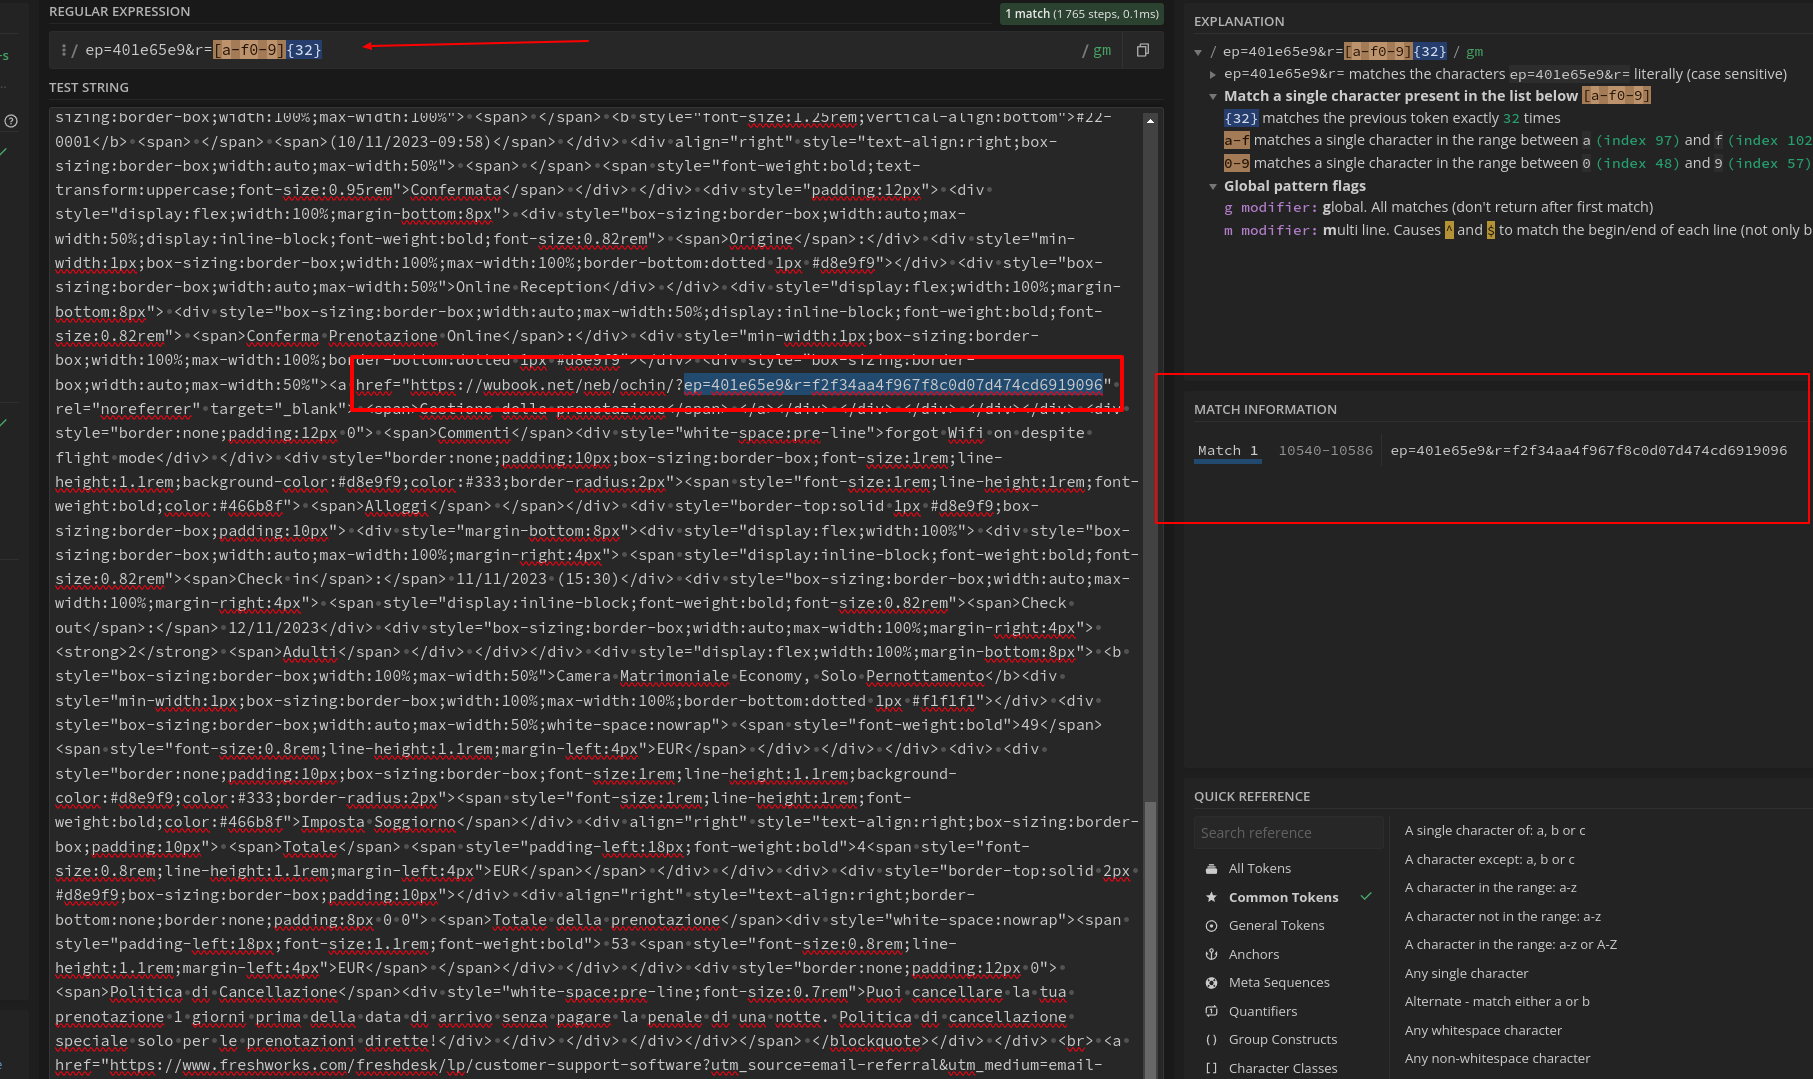The image size is (1813, 1079).
Task: Click highlighted match in the test string
Action: 893,385
